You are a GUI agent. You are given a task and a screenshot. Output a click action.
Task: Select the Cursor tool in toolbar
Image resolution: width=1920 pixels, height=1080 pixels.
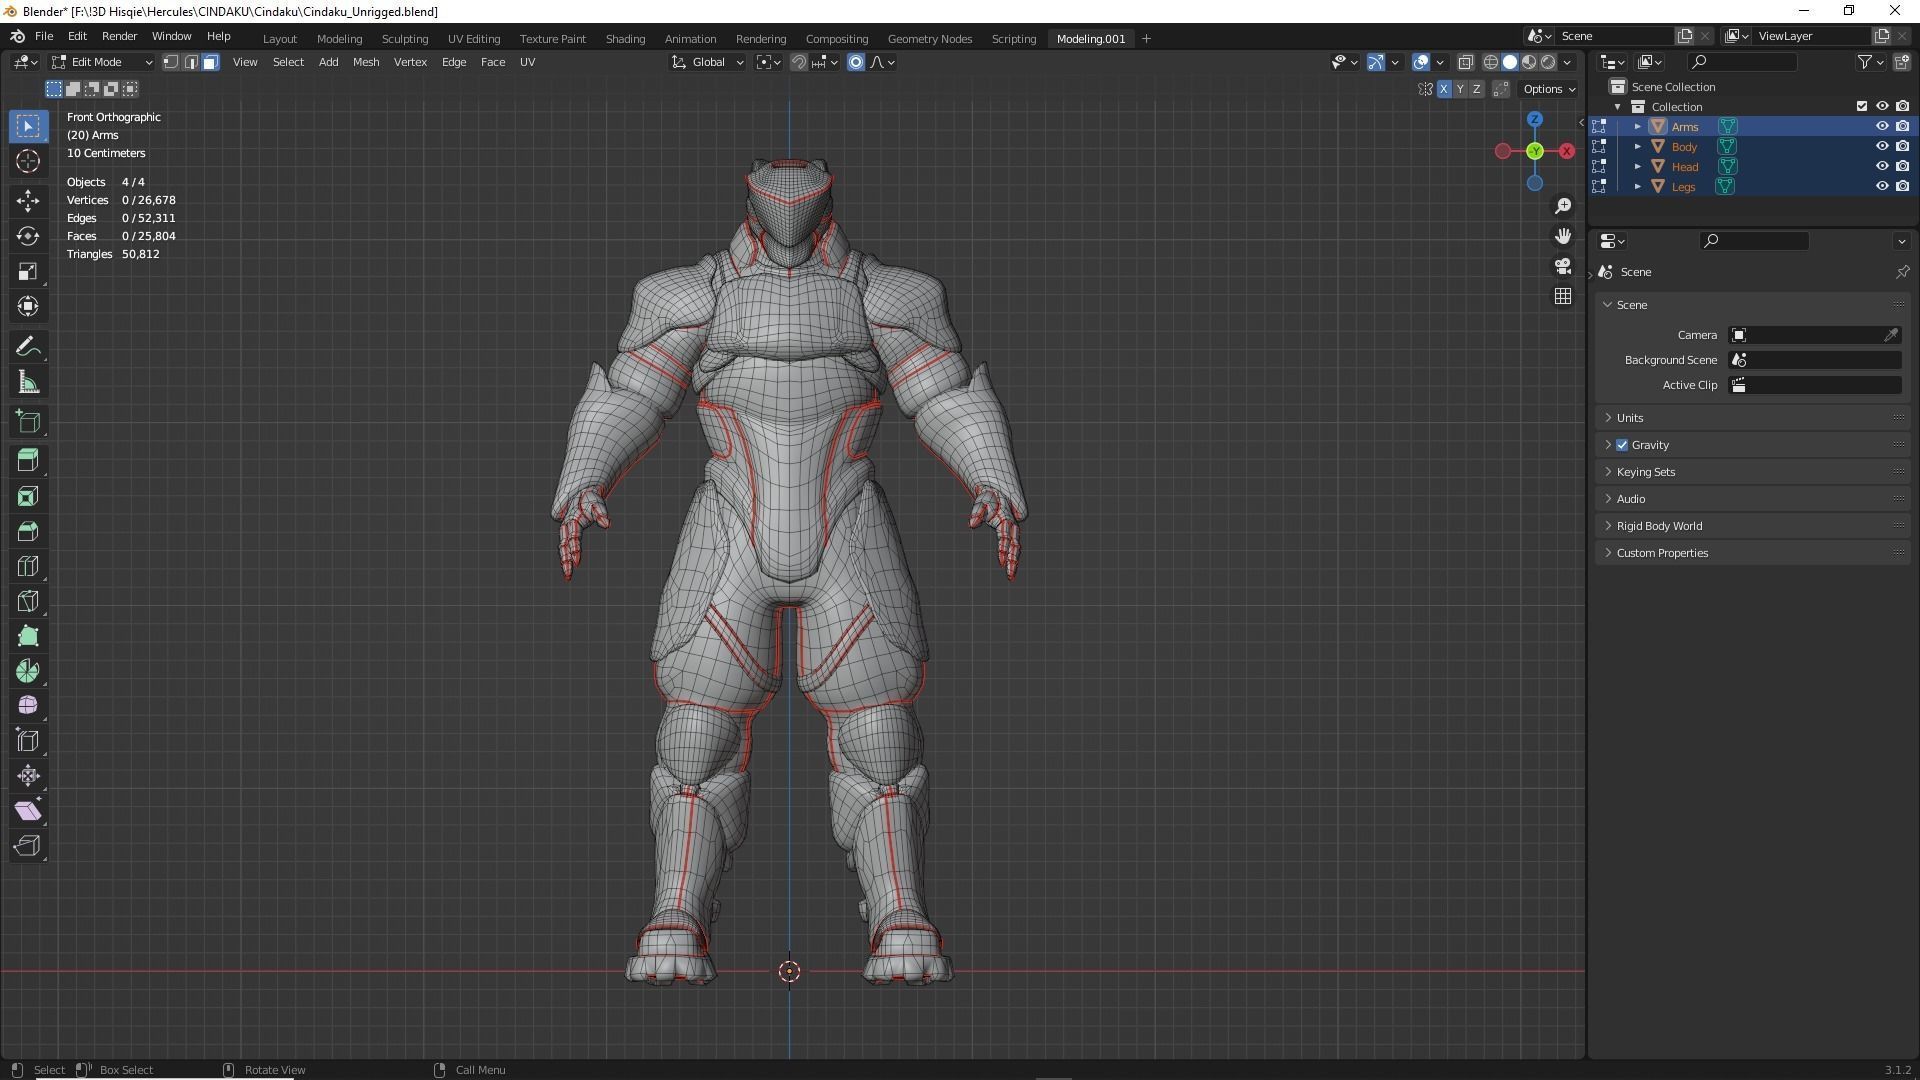[x=28, y=161]
